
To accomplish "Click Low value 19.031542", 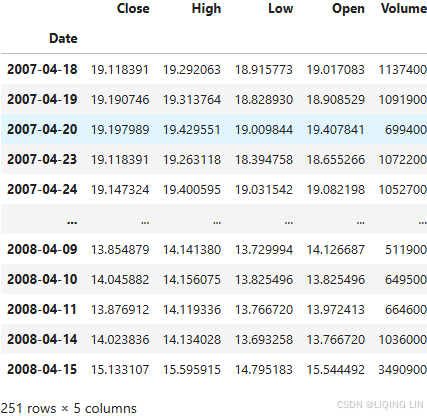I will 264,190.
